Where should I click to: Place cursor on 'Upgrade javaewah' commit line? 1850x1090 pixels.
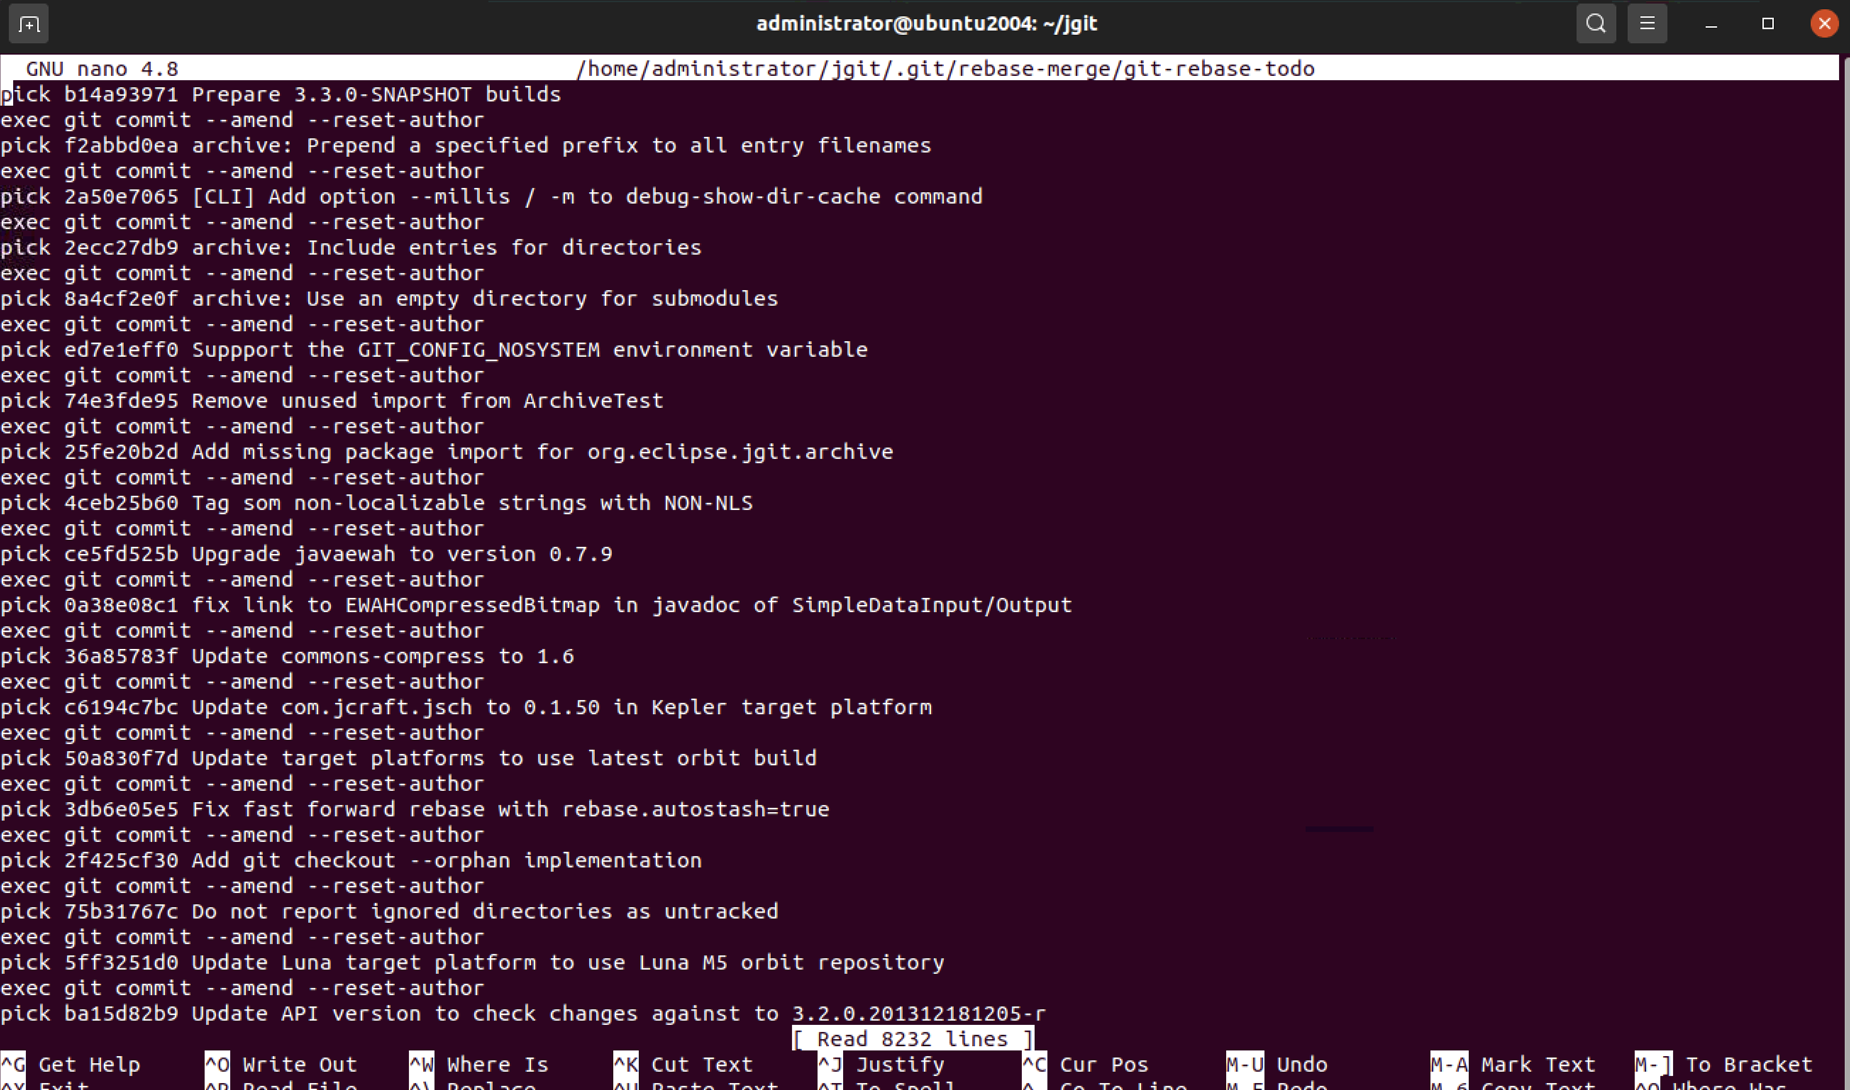[x=306, y=554]
